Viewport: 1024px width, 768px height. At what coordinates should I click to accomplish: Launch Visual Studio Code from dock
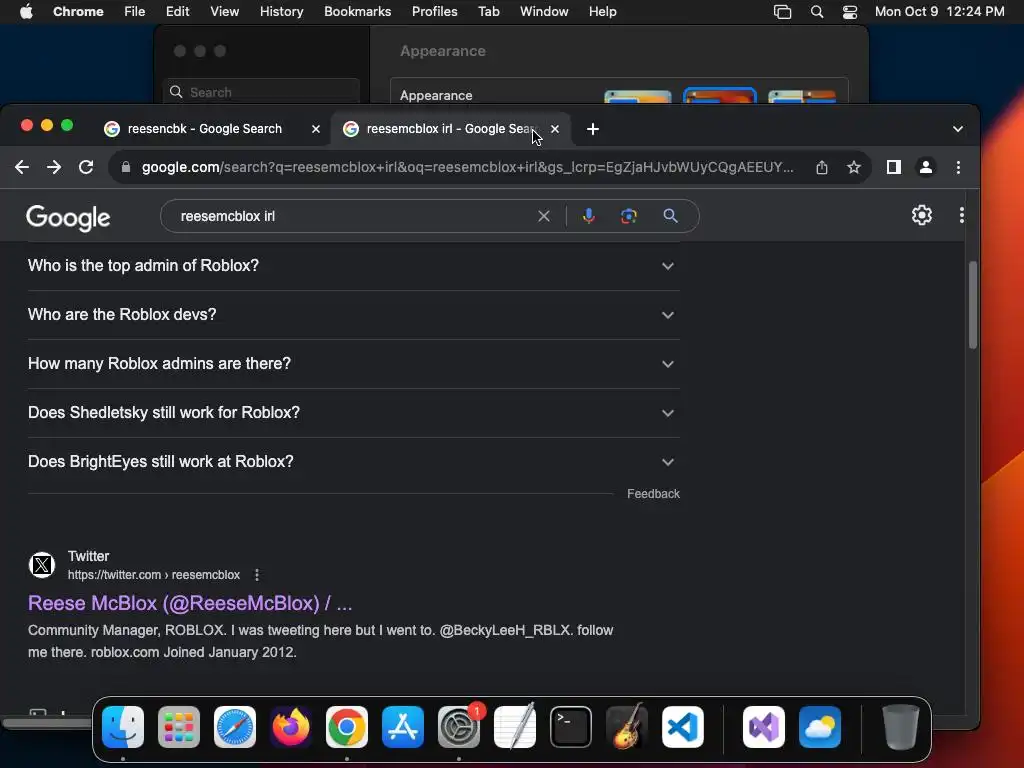[683, 727]
